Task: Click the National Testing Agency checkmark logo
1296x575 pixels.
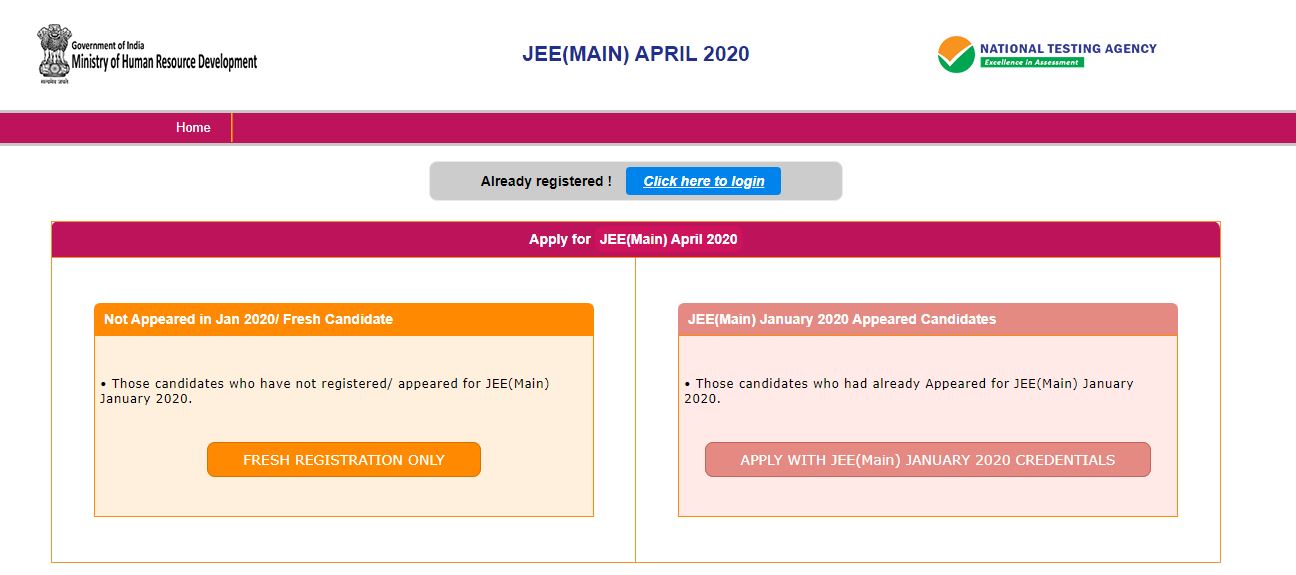Action: tap(955, 54)
